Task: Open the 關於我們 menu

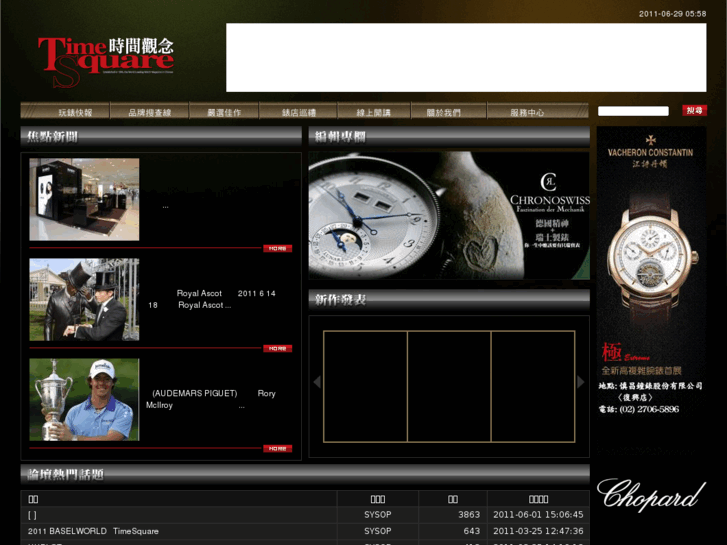Action: 444,111
